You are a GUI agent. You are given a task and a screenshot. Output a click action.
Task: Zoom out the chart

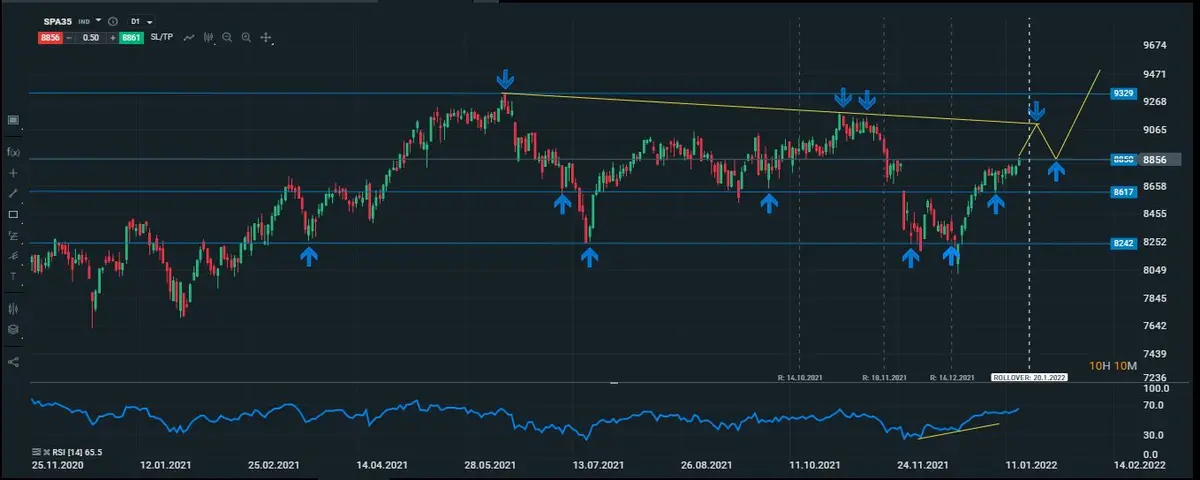[x=227, y=37]
